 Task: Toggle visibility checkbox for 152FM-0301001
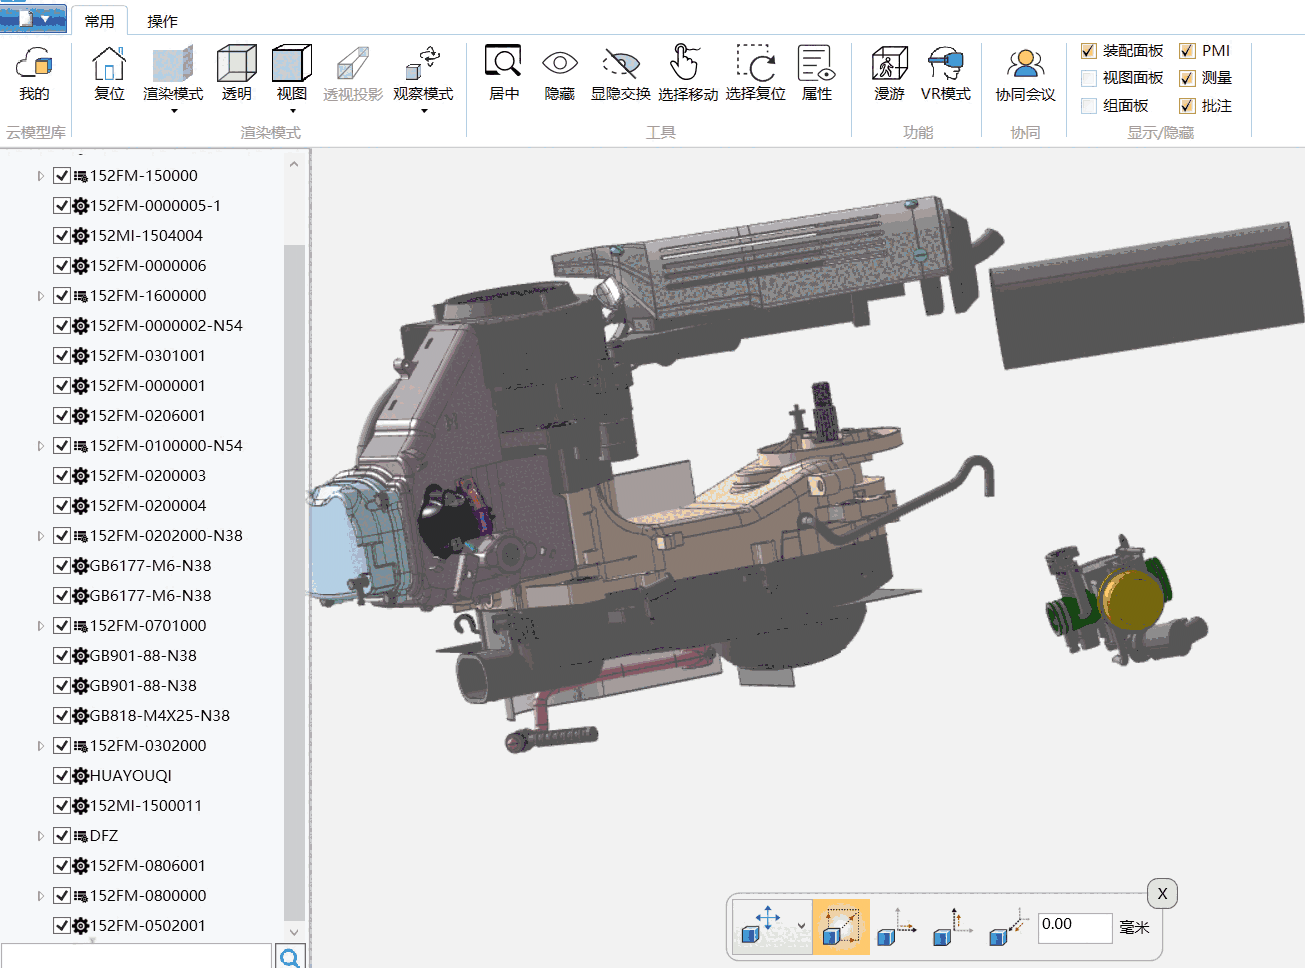(62, 356)
